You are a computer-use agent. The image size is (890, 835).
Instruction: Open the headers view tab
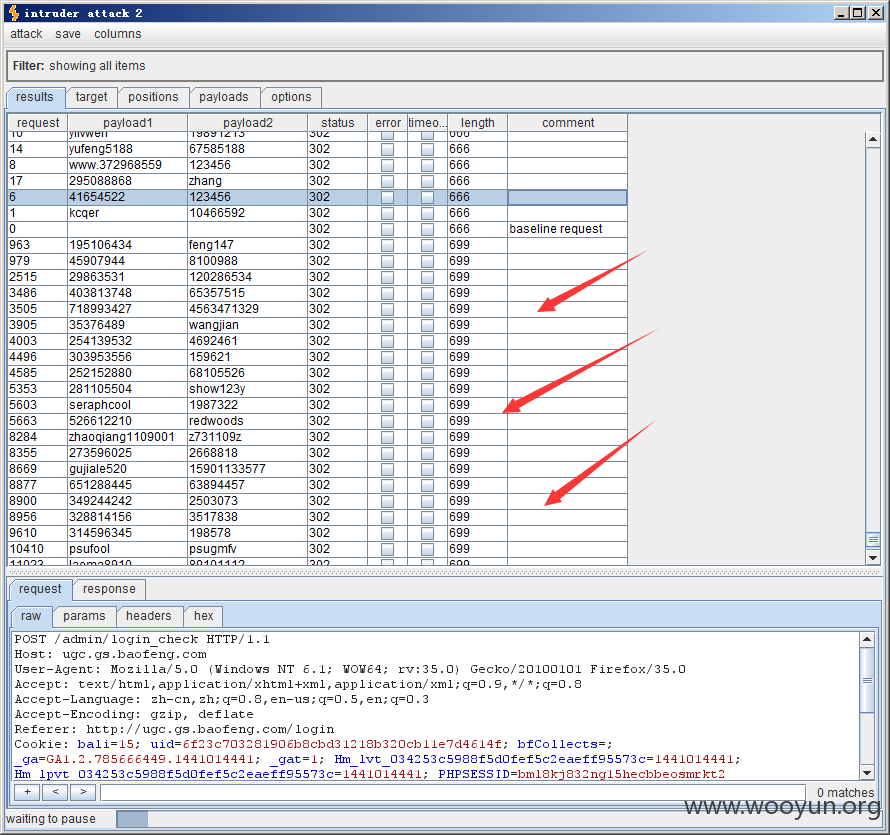point(149,616)
